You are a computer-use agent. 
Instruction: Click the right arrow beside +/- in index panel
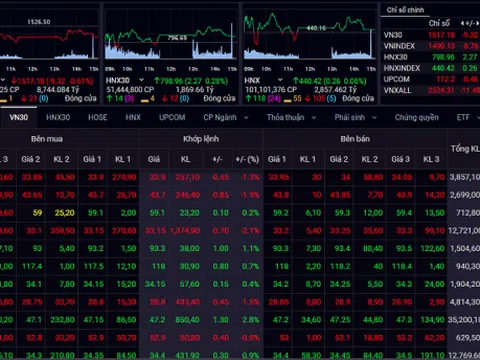point(478,23)
